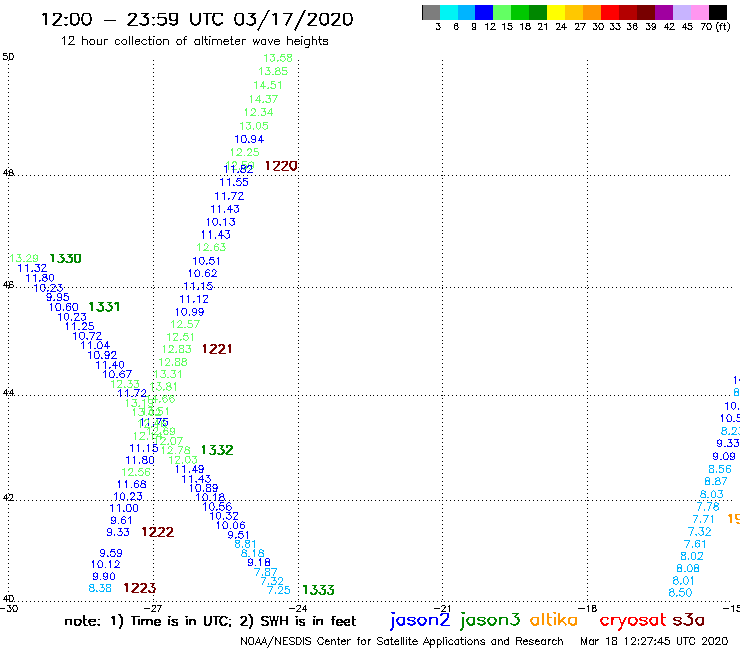Click the jason3 satellite label
Image resolution: width=740 pixels, height=650 pixels.
click(x=490, y=620)
